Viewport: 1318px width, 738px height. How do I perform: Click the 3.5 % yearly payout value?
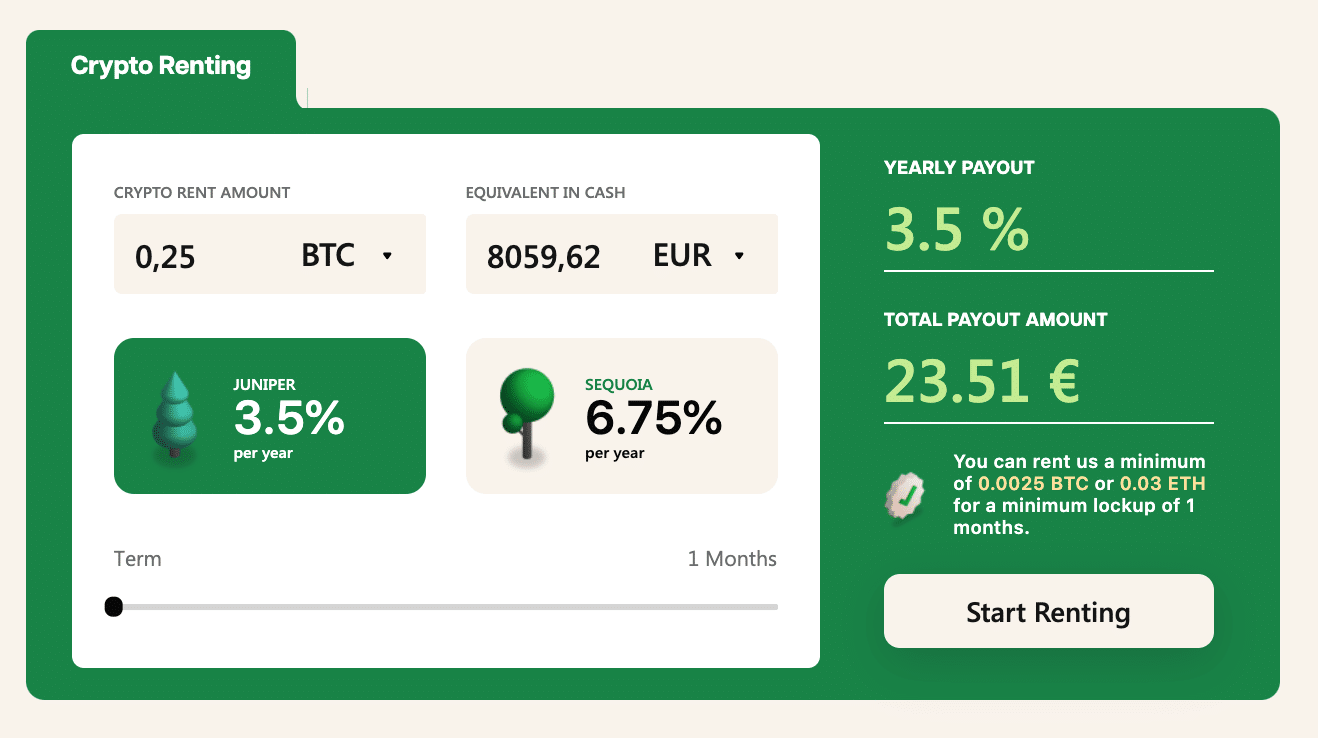click(x=956, y=229)
